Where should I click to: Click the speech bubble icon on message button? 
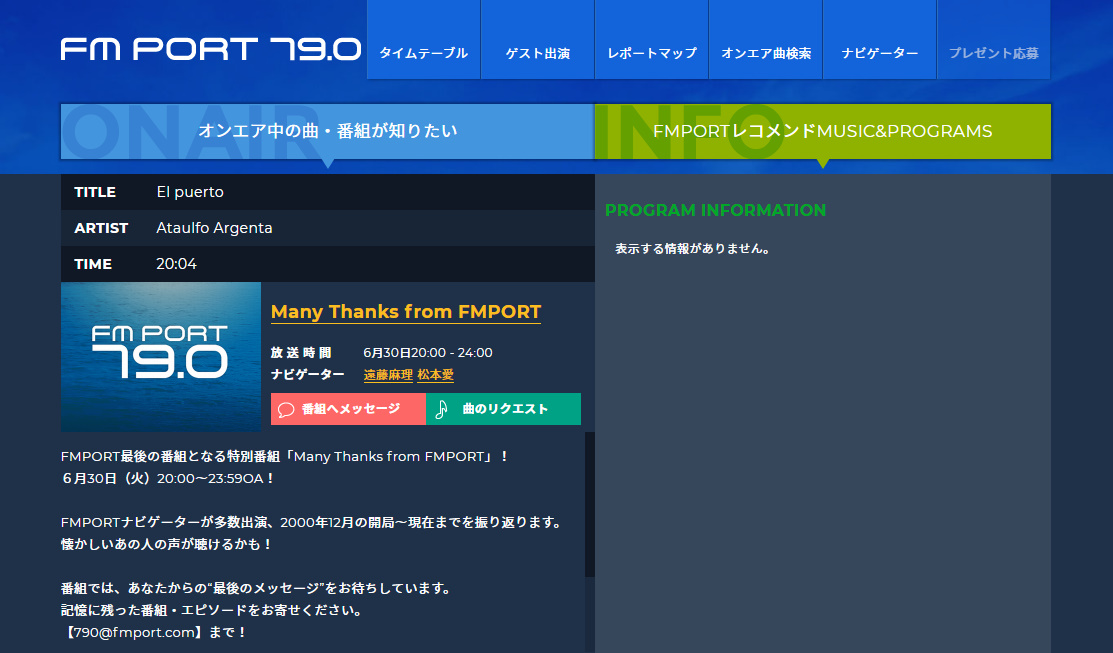(x=286, y=410)
